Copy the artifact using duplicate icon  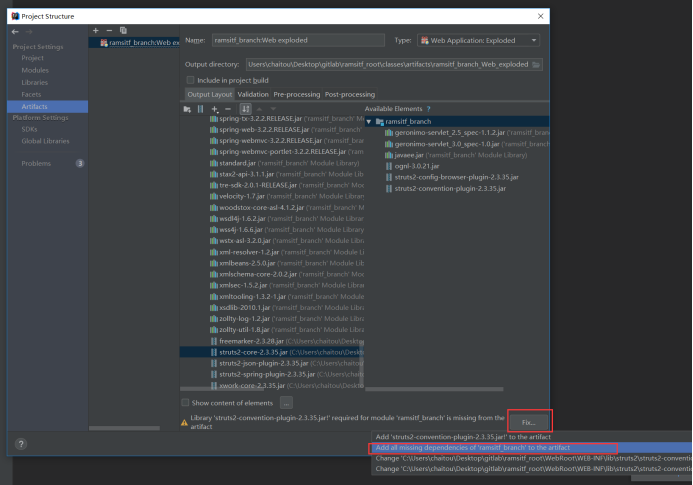(123, 31)
